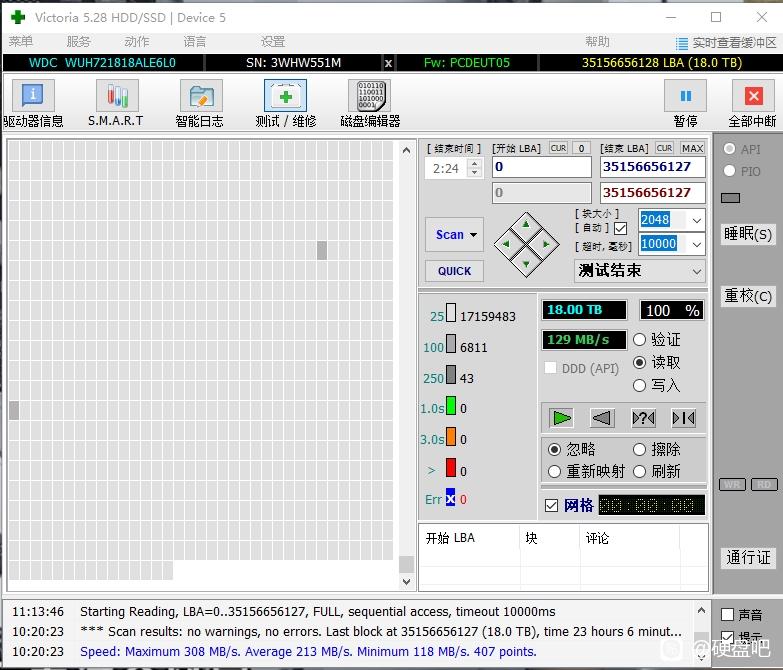Click the RD indicator button
Image resolution: width=783 pixels, height=670 pixels.
click(764, 484)
